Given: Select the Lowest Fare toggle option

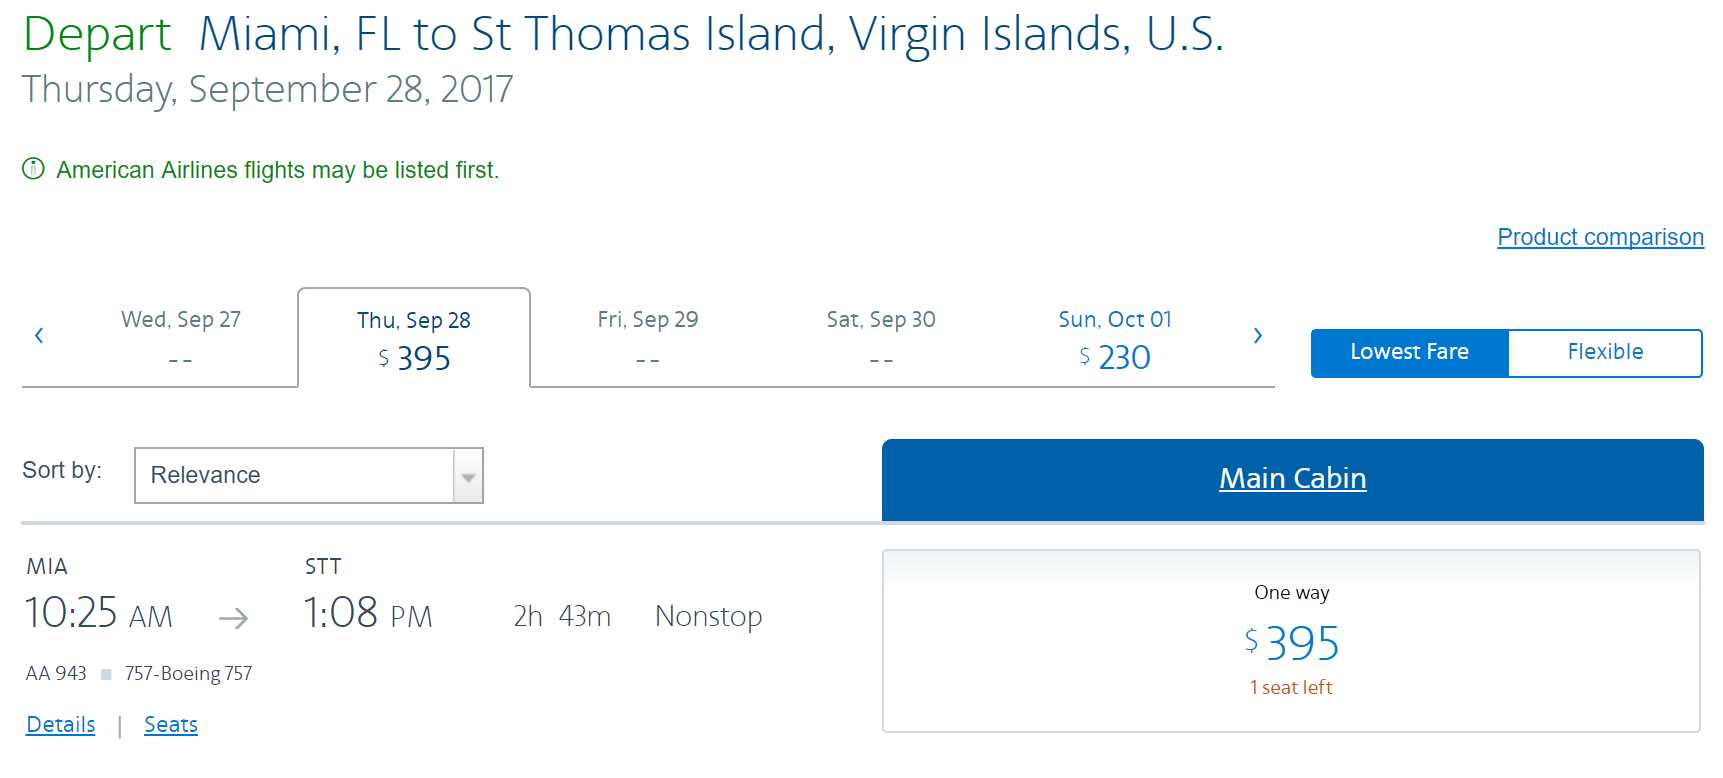Looking at the screenshot, I should (1409, 352).
